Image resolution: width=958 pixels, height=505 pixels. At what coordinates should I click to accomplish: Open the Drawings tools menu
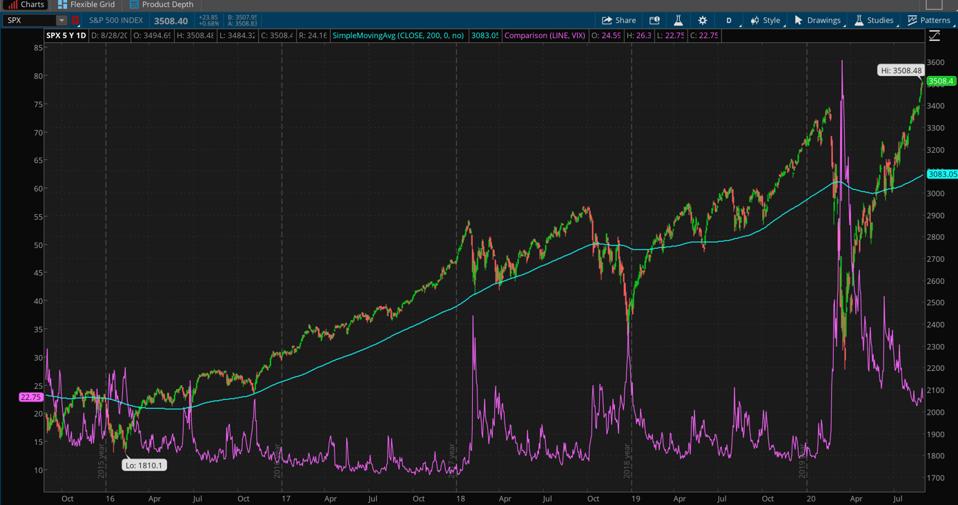(x=817, y=20)
